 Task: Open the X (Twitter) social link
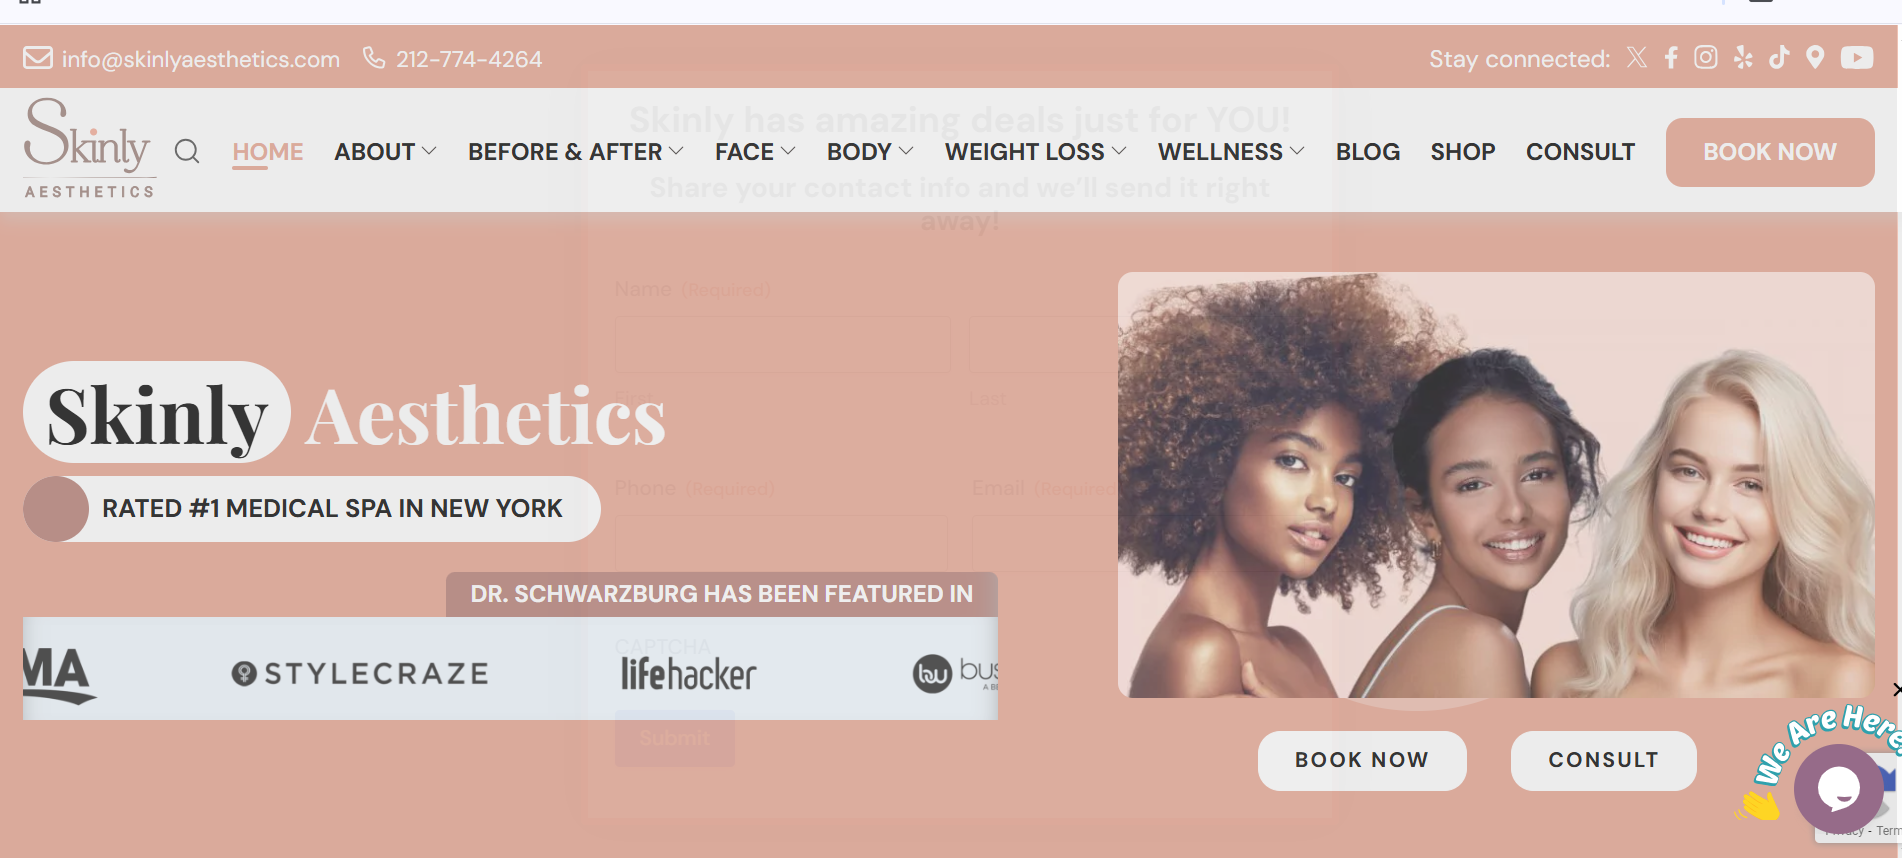click(x=1637, y=58)
